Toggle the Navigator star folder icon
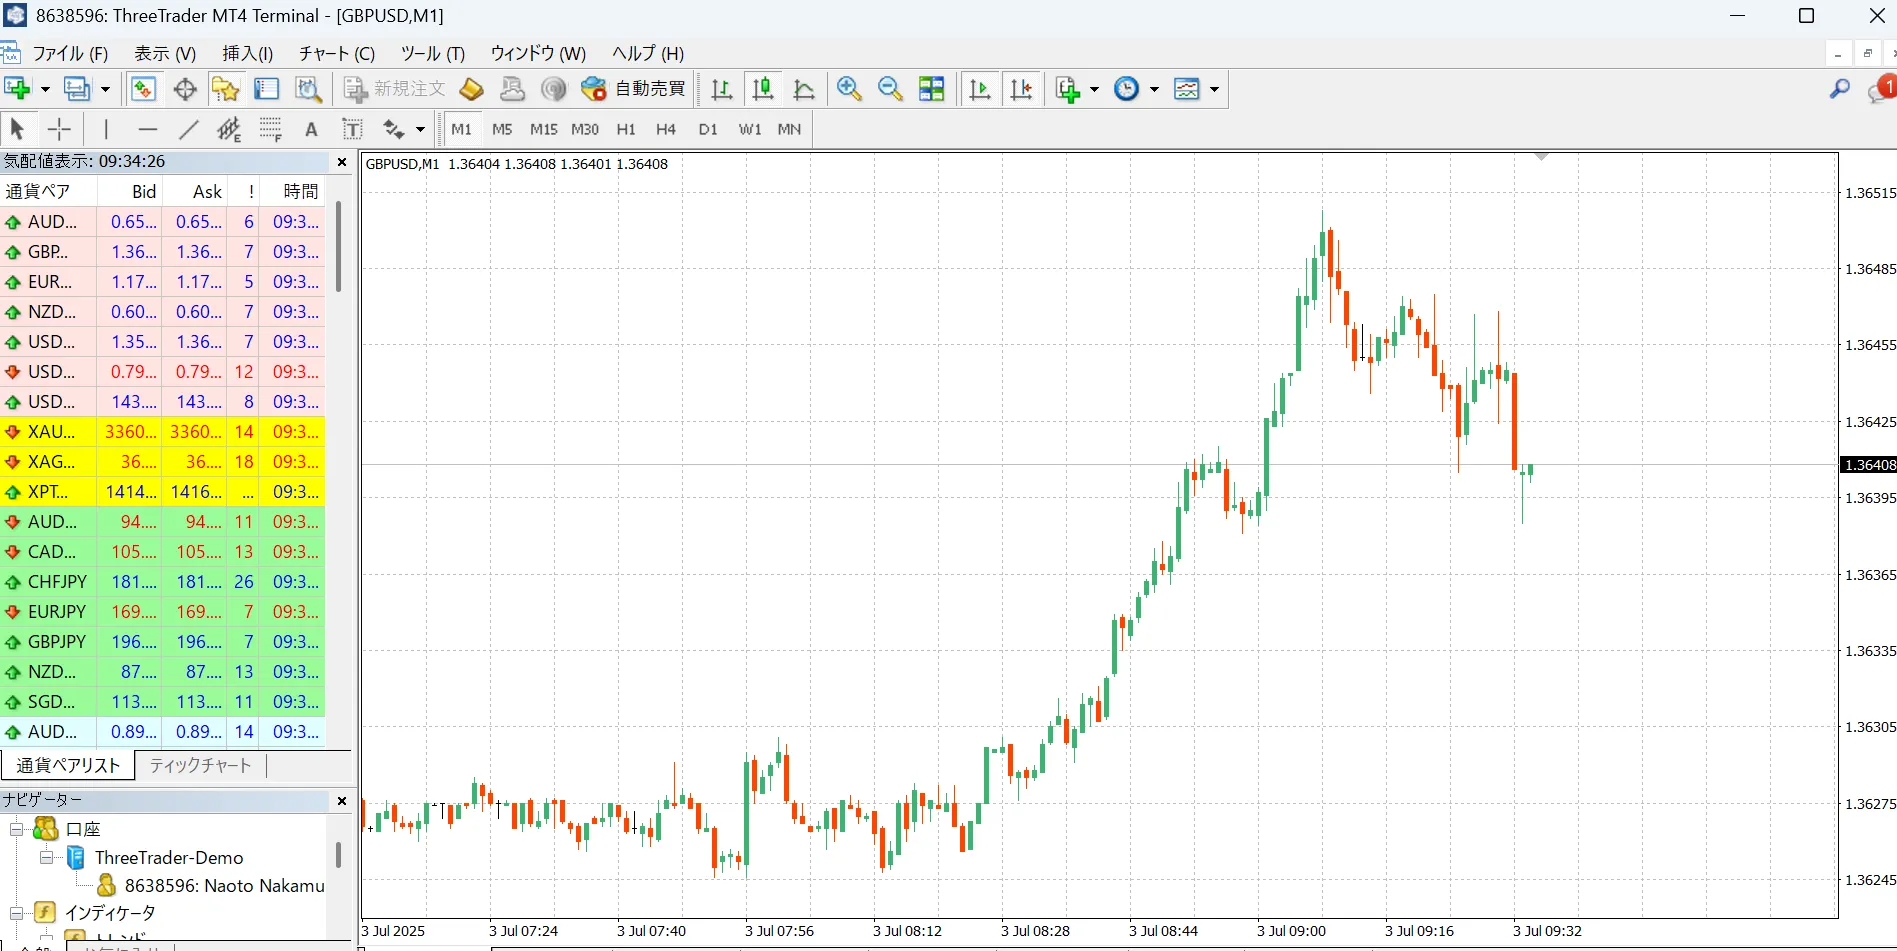Viewport: 1897px width, 951px height. click(226, 89)
